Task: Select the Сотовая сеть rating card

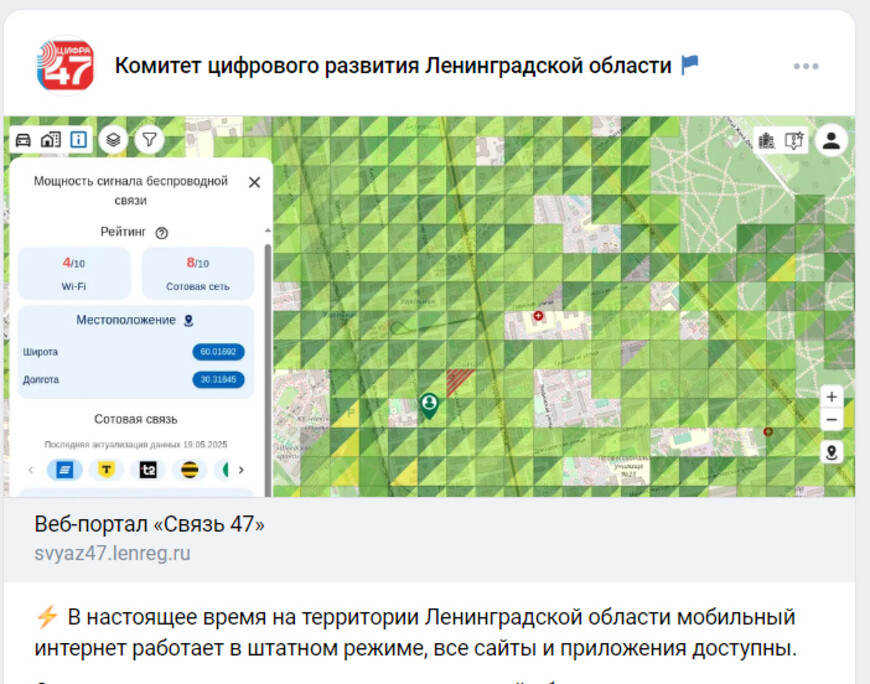Action: point(197,273)
